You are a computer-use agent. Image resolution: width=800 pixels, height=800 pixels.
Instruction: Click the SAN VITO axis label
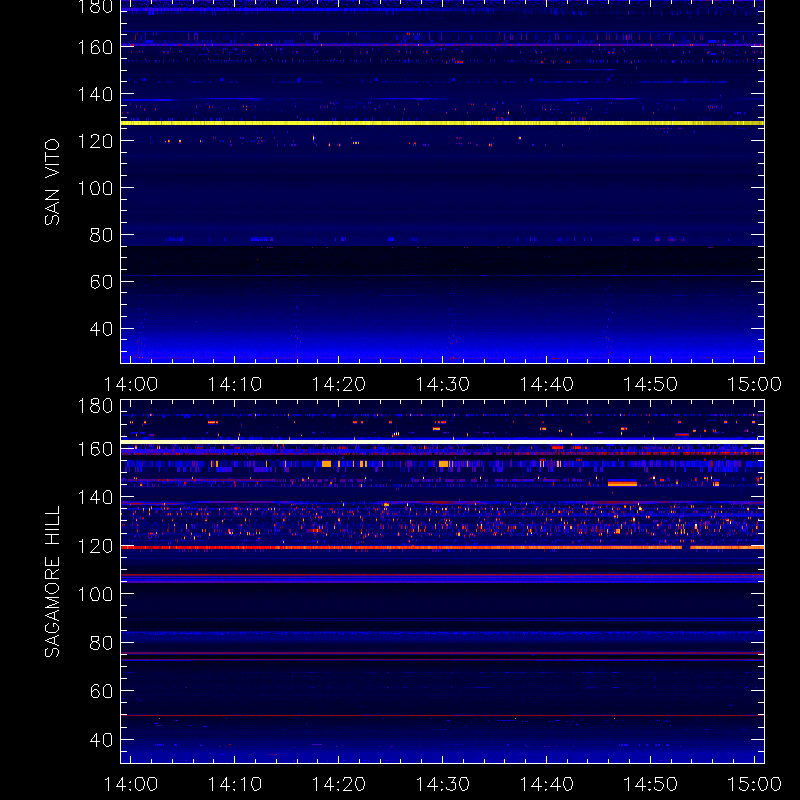point(52,182)
